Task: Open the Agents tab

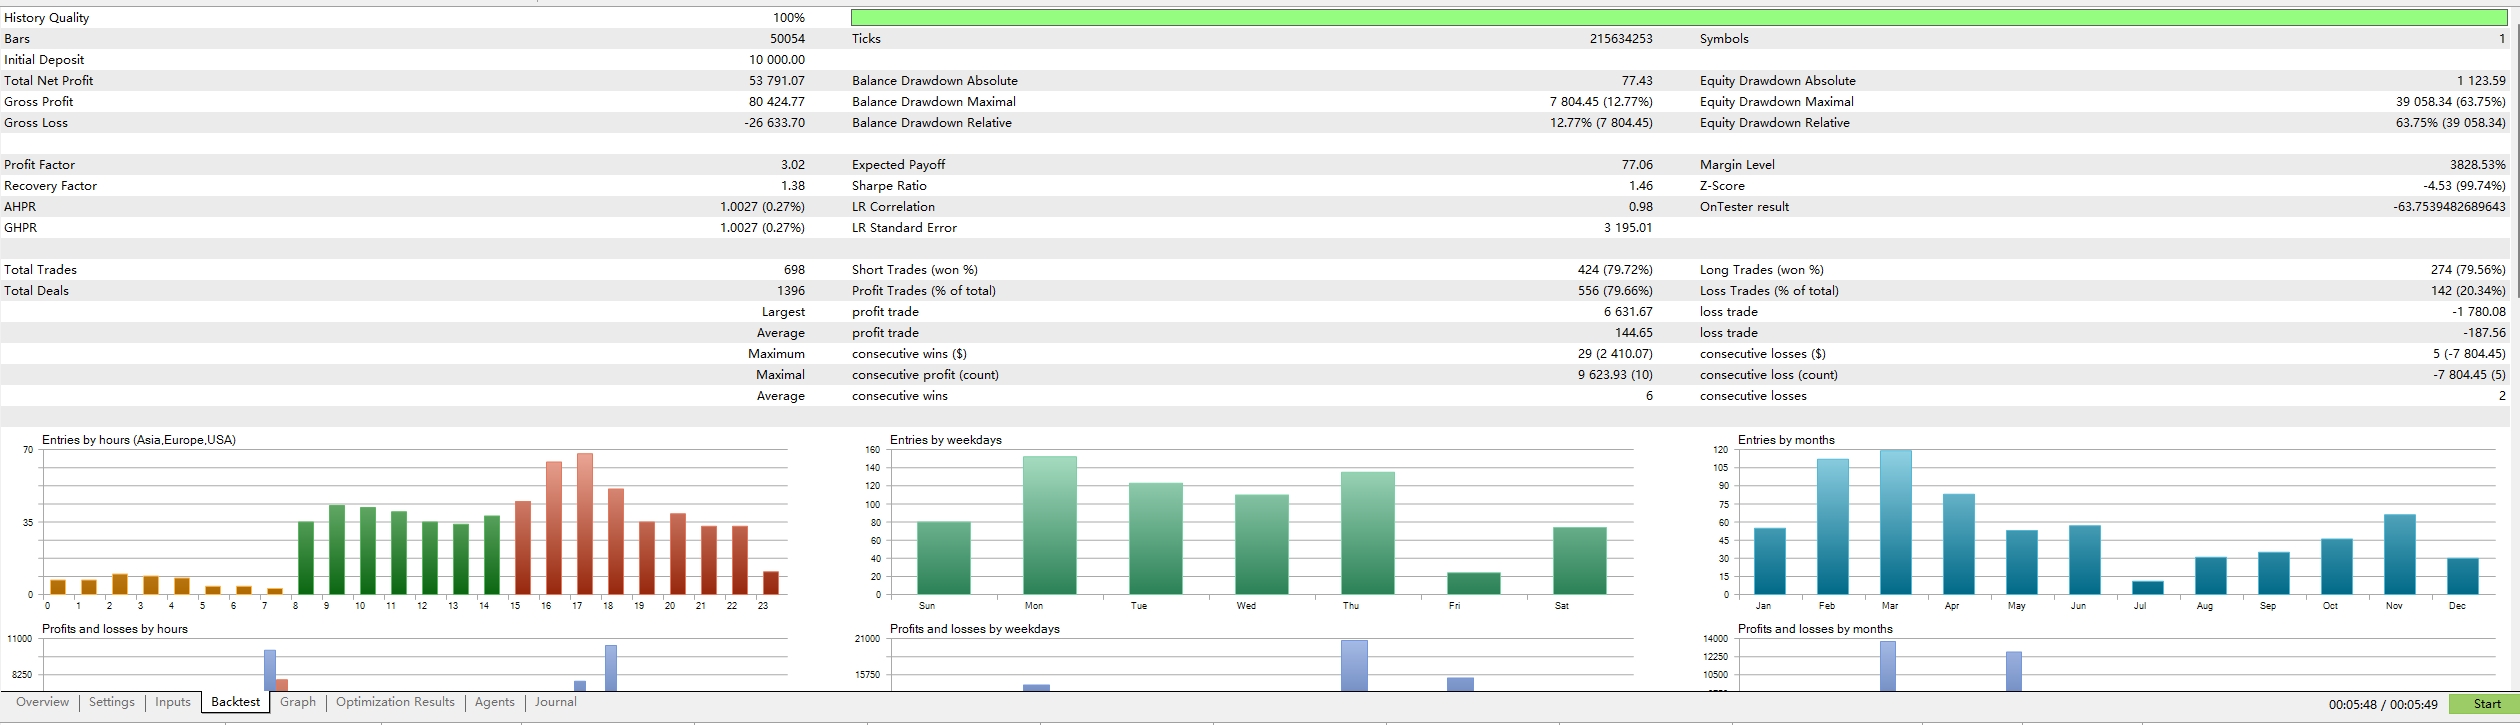Action: [495, 702]
